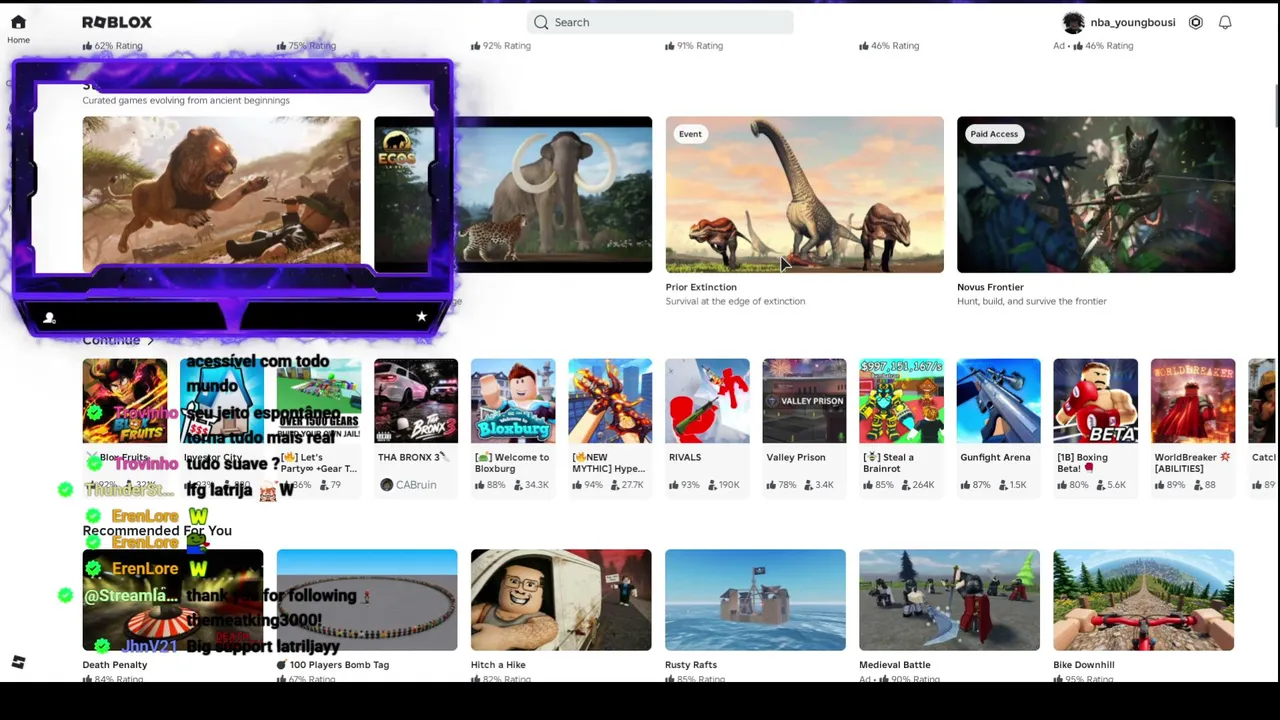Click the Gunfight Arena title text
This screenshot has width=1280, height=720.
click(995, 457)
